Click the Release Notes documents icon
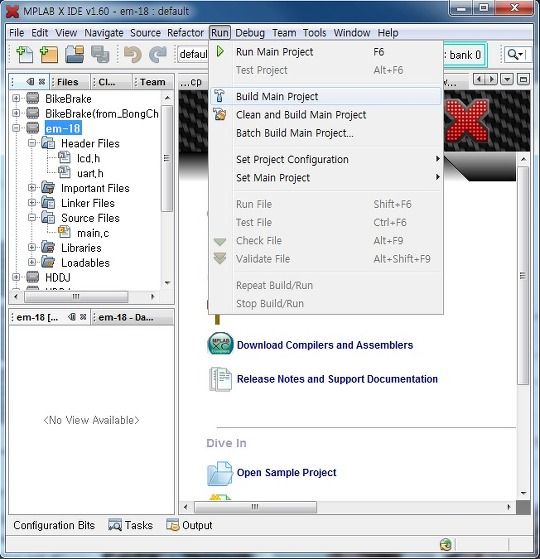The height and width of the screenshot is (559, 540). [x=220, y=379]
